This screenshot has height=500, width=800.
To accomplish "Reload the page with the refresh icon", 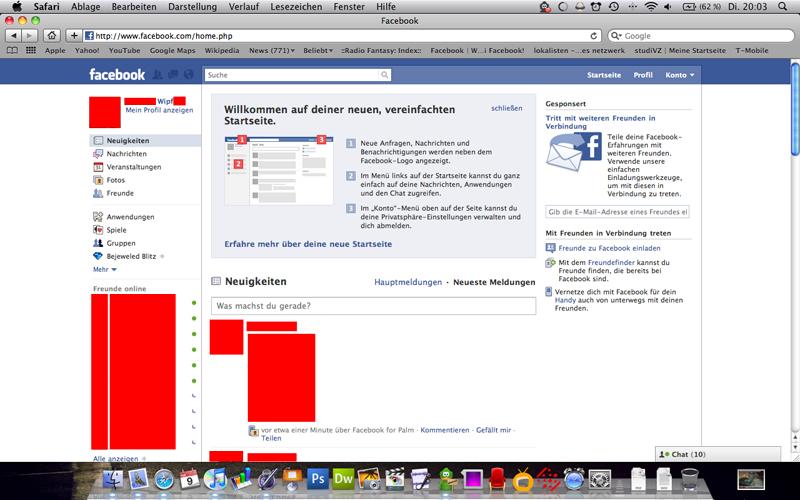I will 593,36.
